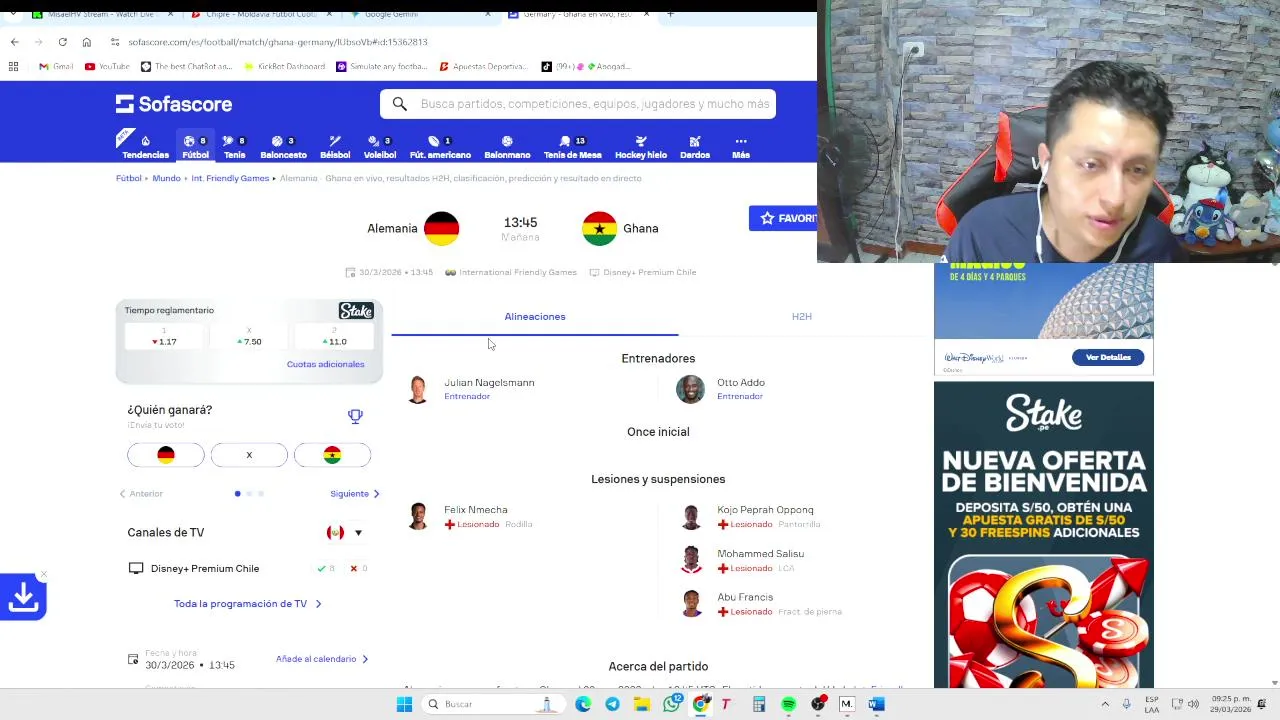Select the 11.0 away win odds

tap(334, 338)
